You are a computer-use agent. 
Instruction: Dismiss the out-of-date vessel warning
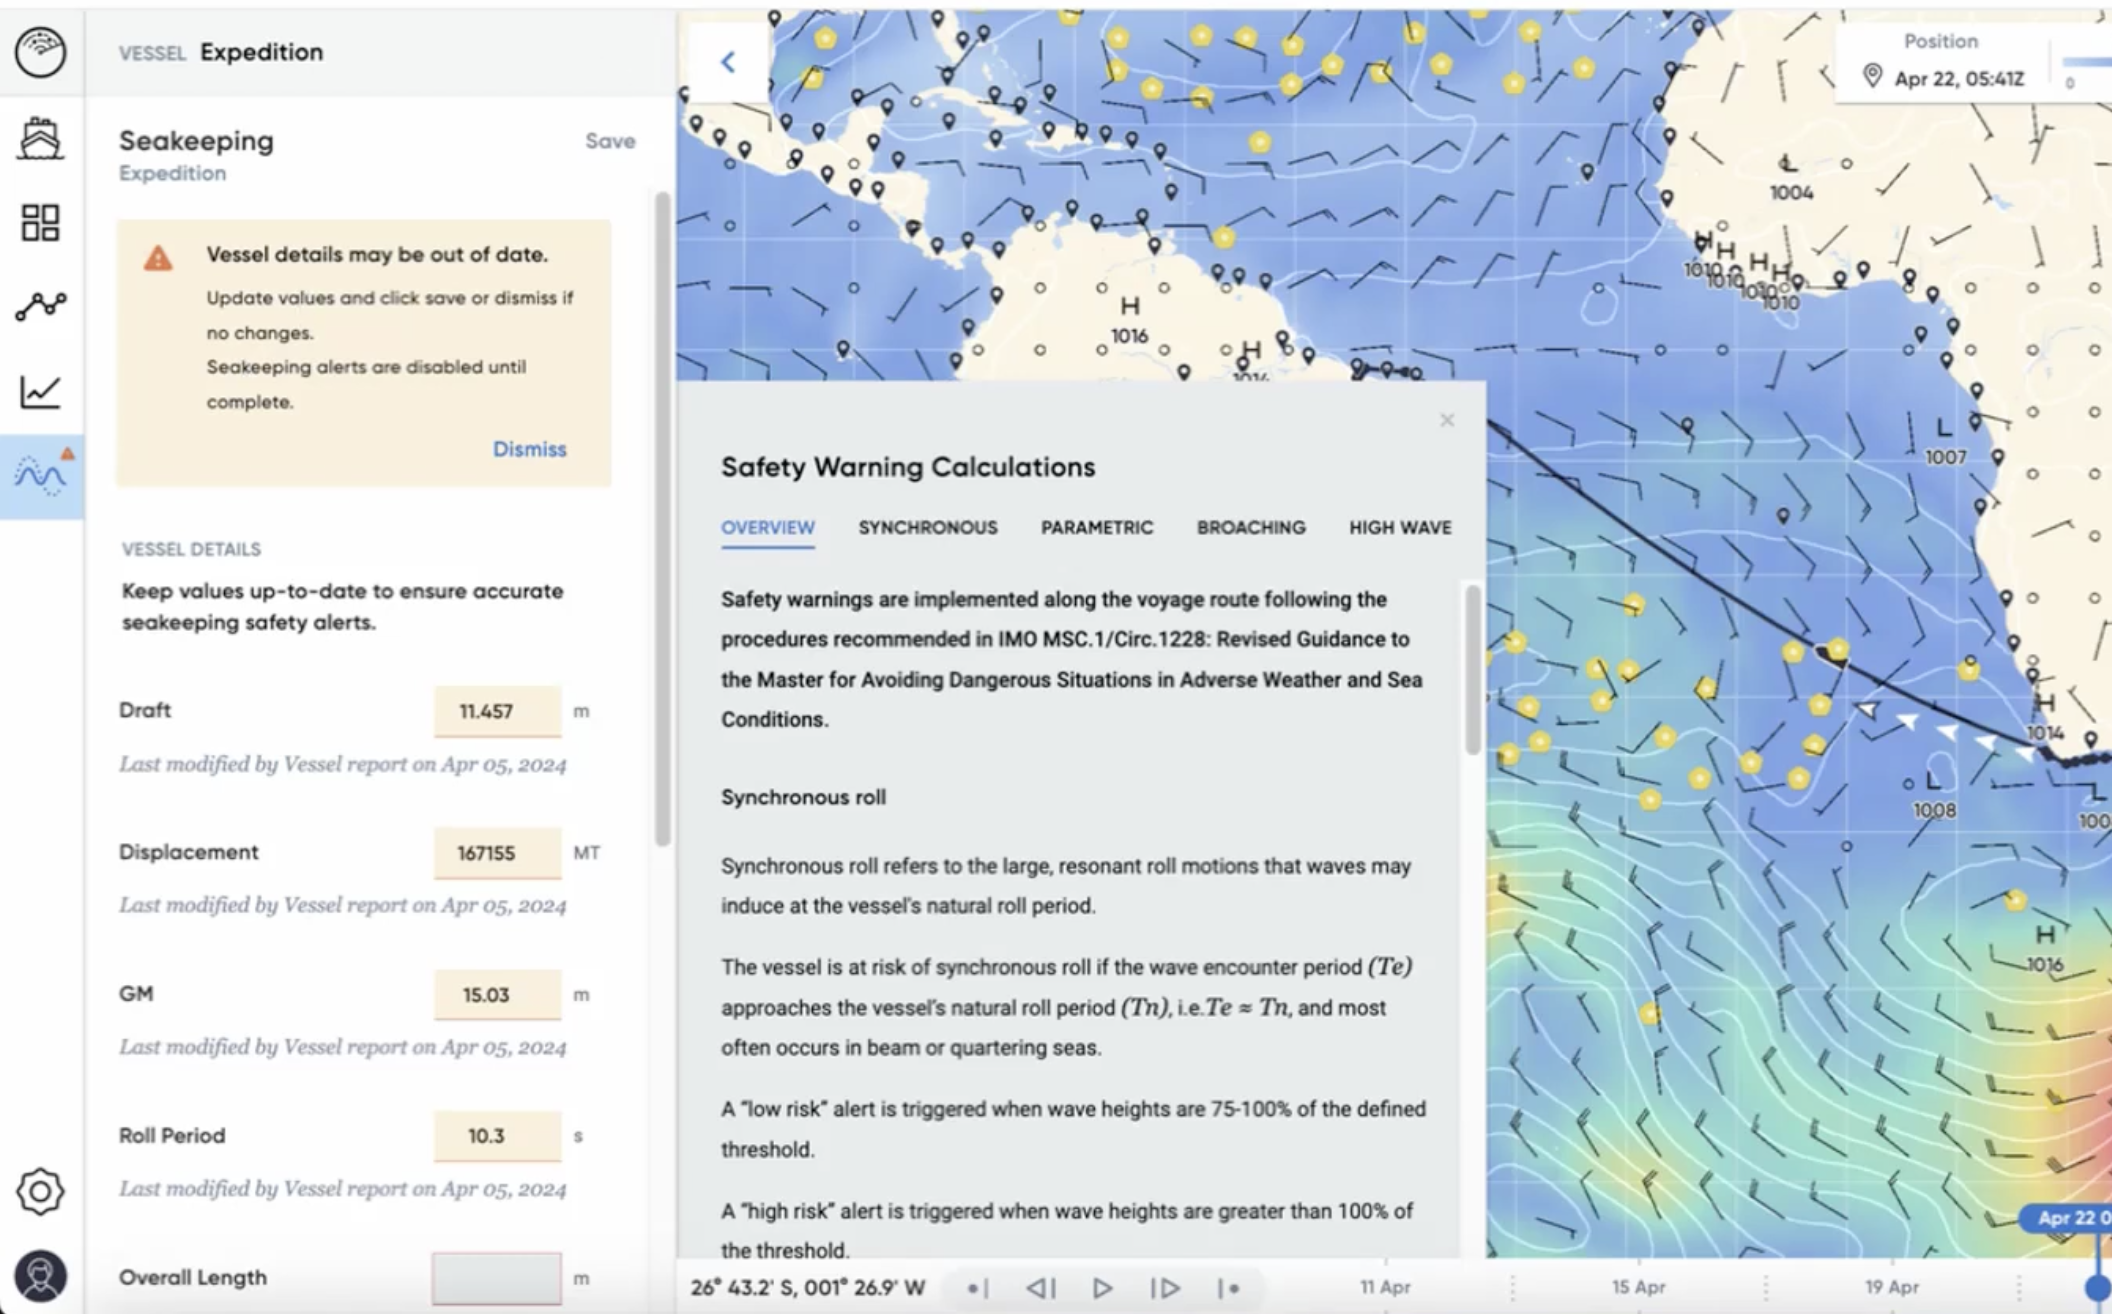[529, 449]
